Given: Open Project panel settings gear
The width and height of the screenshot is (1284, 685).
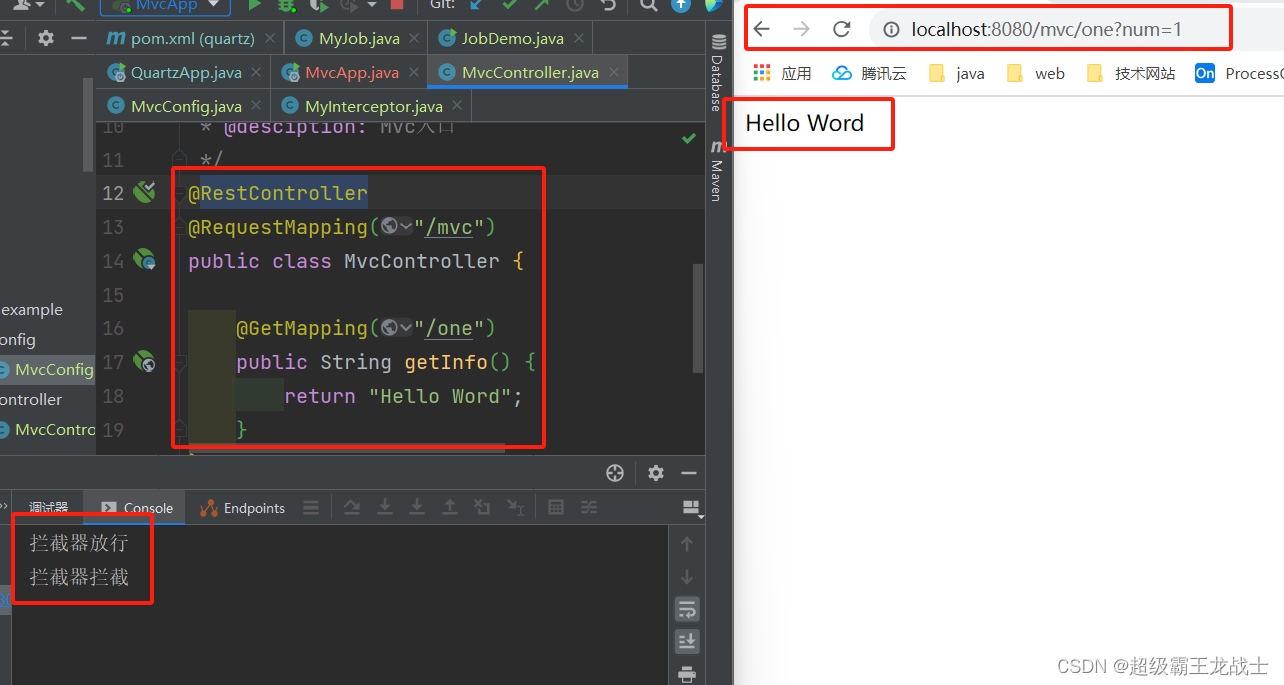Looking at the screenshot, I should click(x=46, y=38).
